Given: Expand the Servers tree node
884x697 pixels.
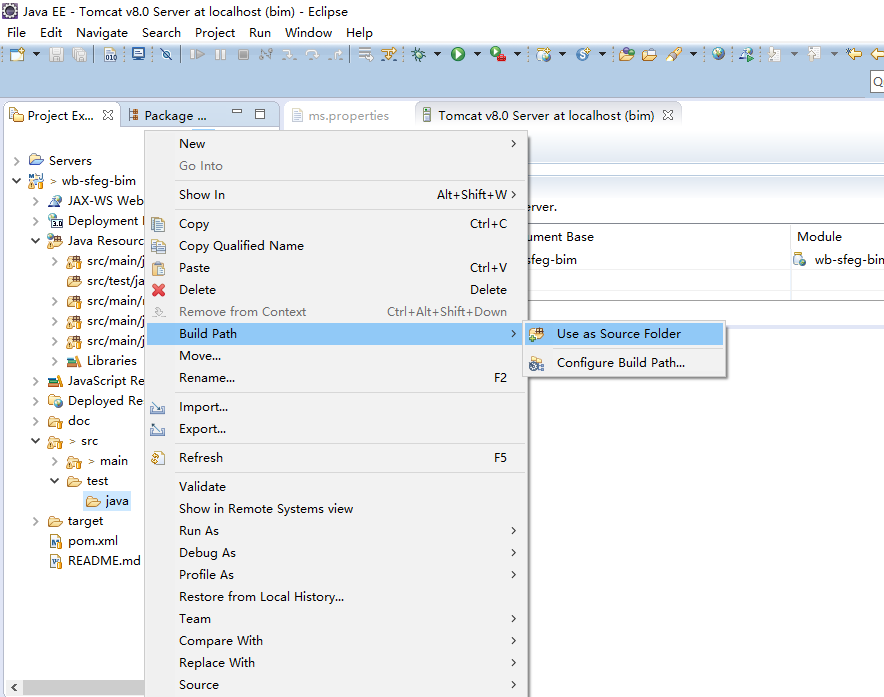Looking at the screenshot, I should (x=17, y=161).
